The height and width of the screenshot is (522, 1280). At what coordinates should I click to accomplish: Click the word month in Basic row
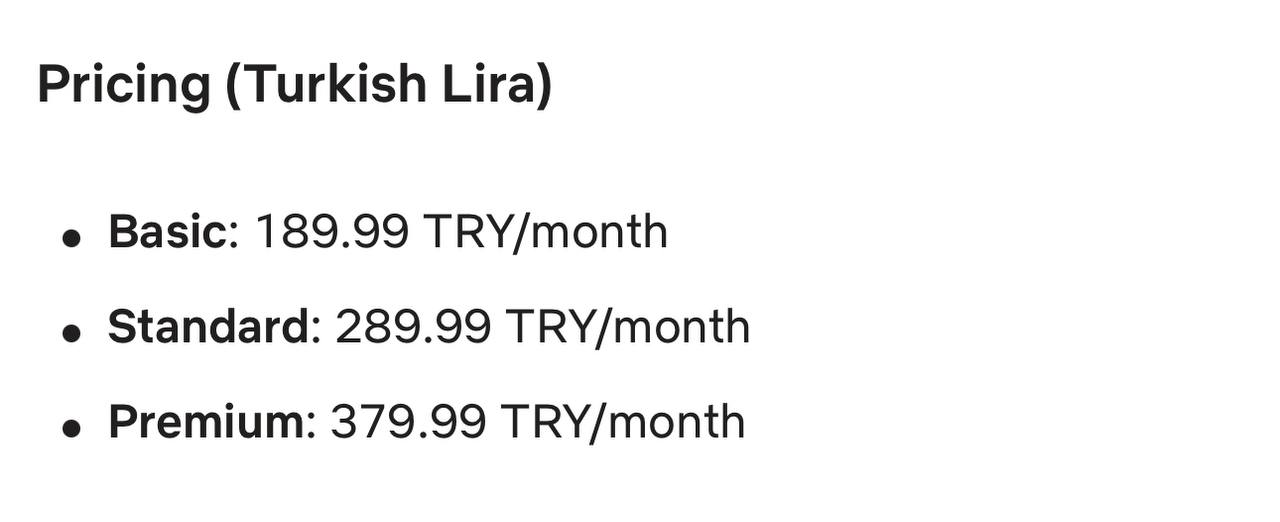[598, 232]
